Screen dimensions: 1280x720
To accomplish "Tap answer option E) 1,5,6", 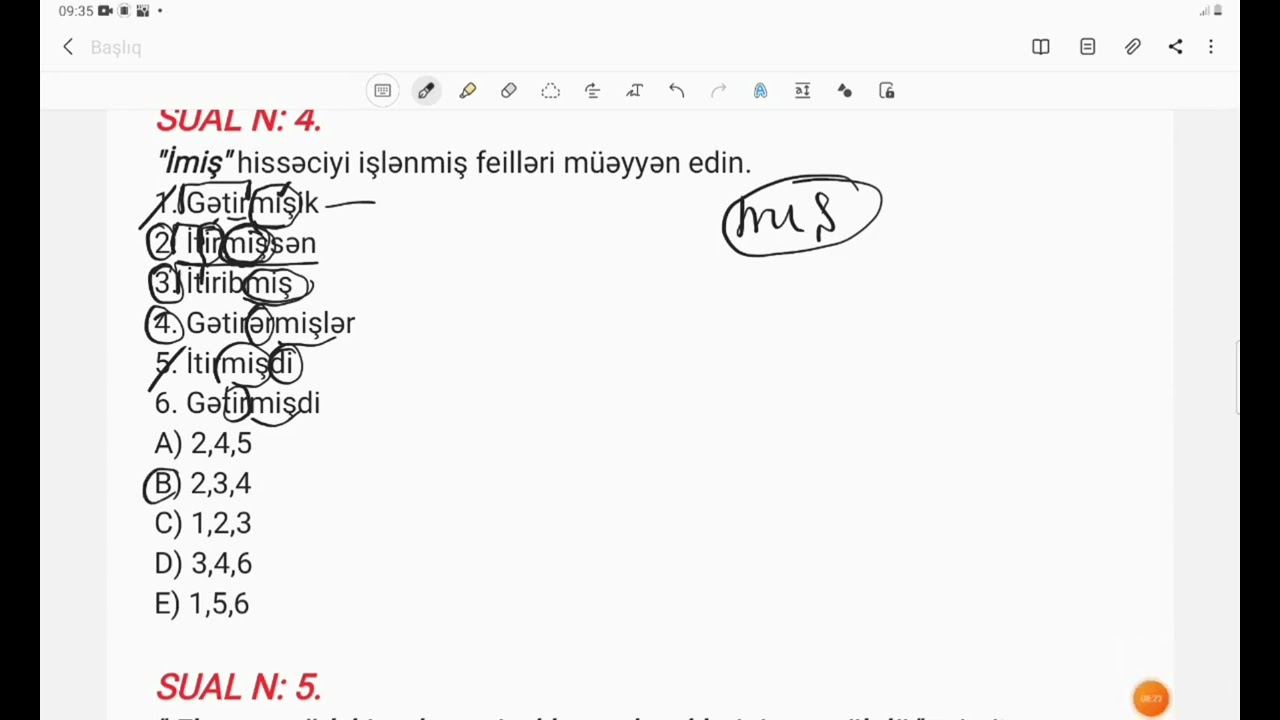I will pos(202,603).
